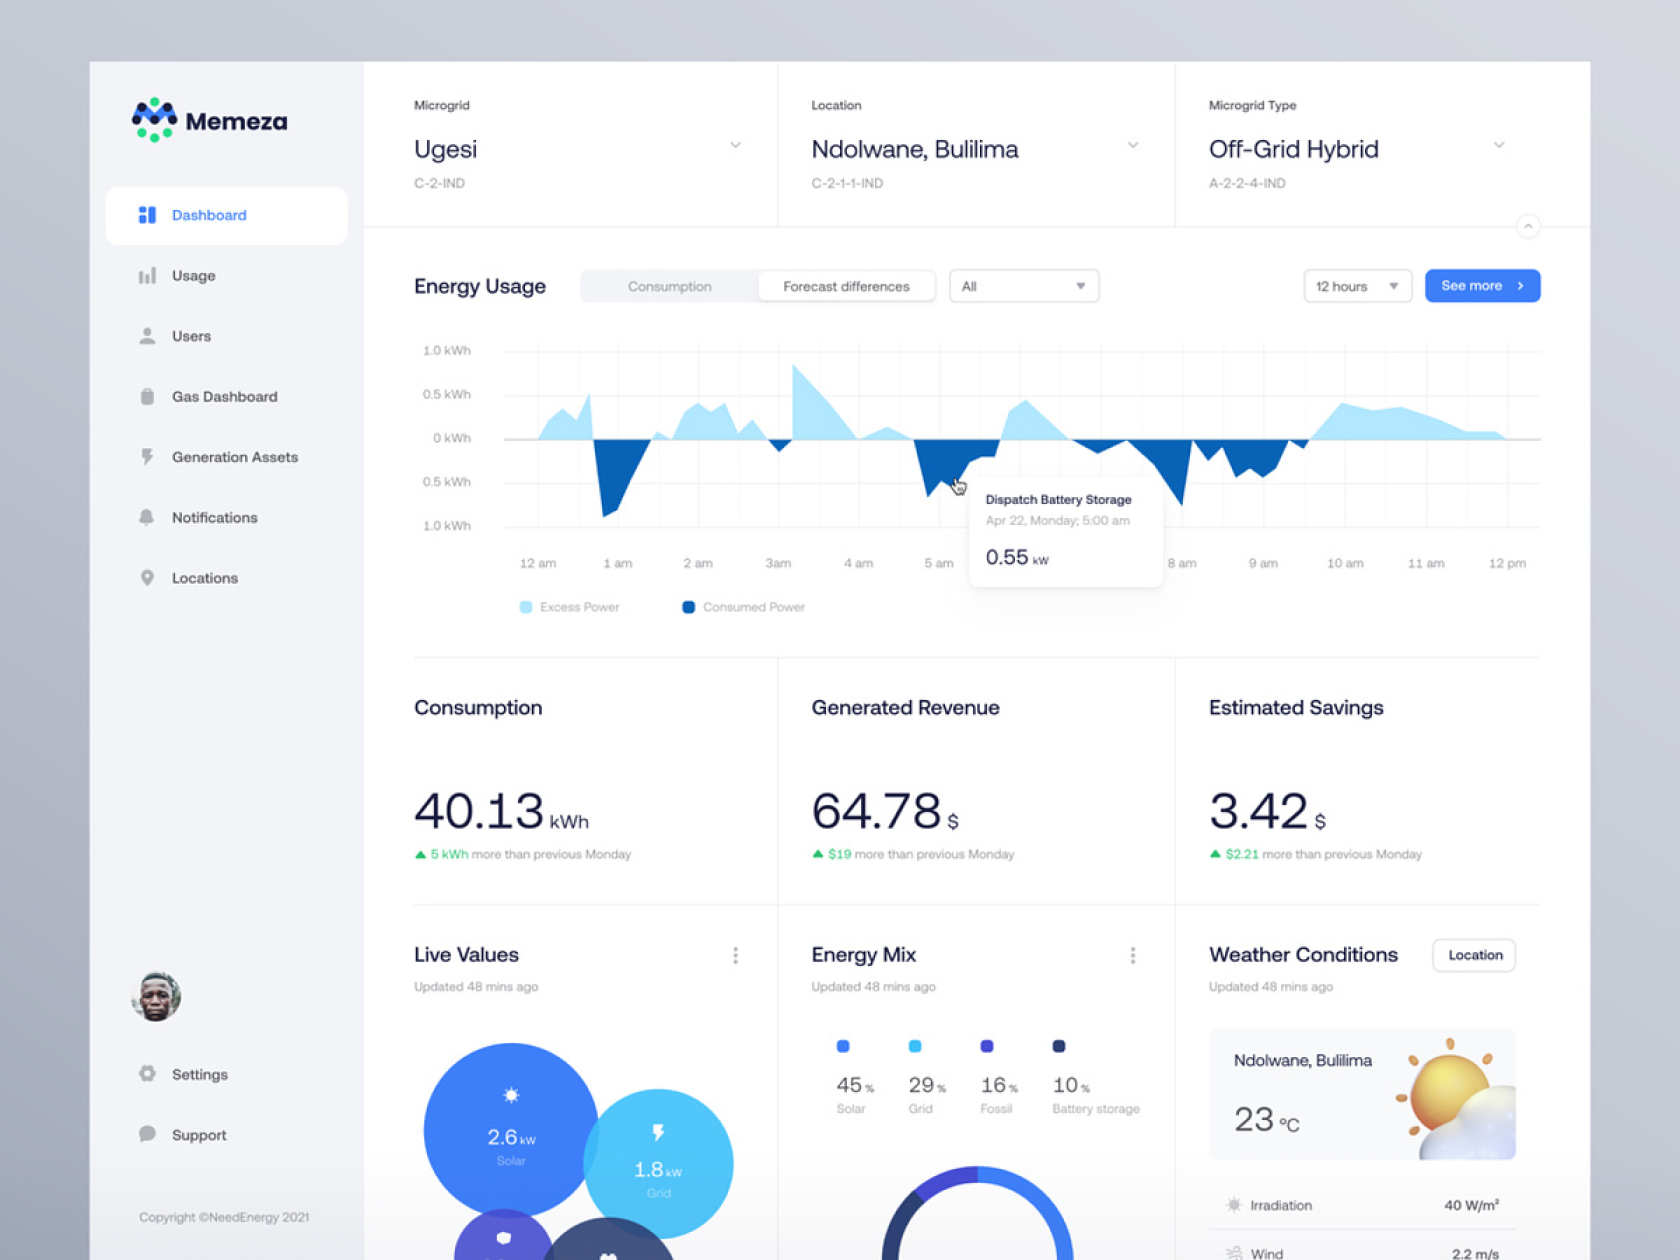
Task: Open Energy Mix three-dot menu
Action: (1133, 955)
